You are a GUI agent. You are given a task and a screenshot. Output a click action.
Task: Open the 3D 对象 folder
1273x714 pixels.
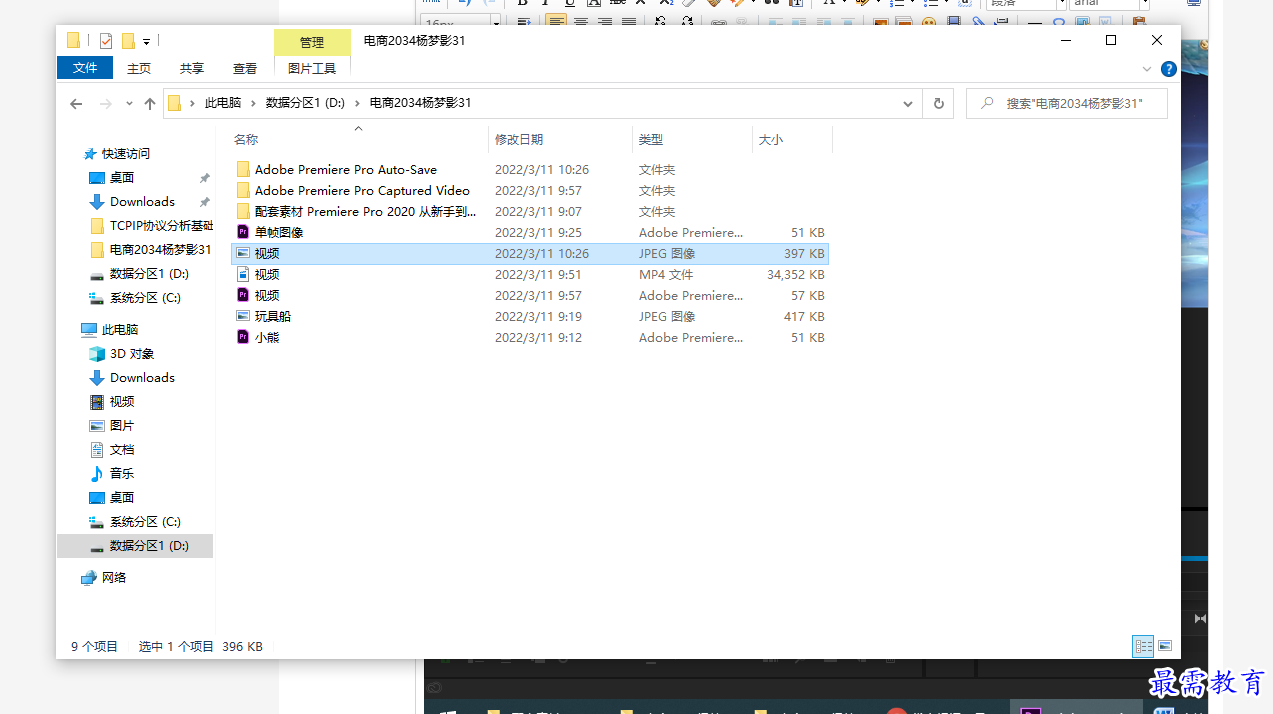[132, 354]
